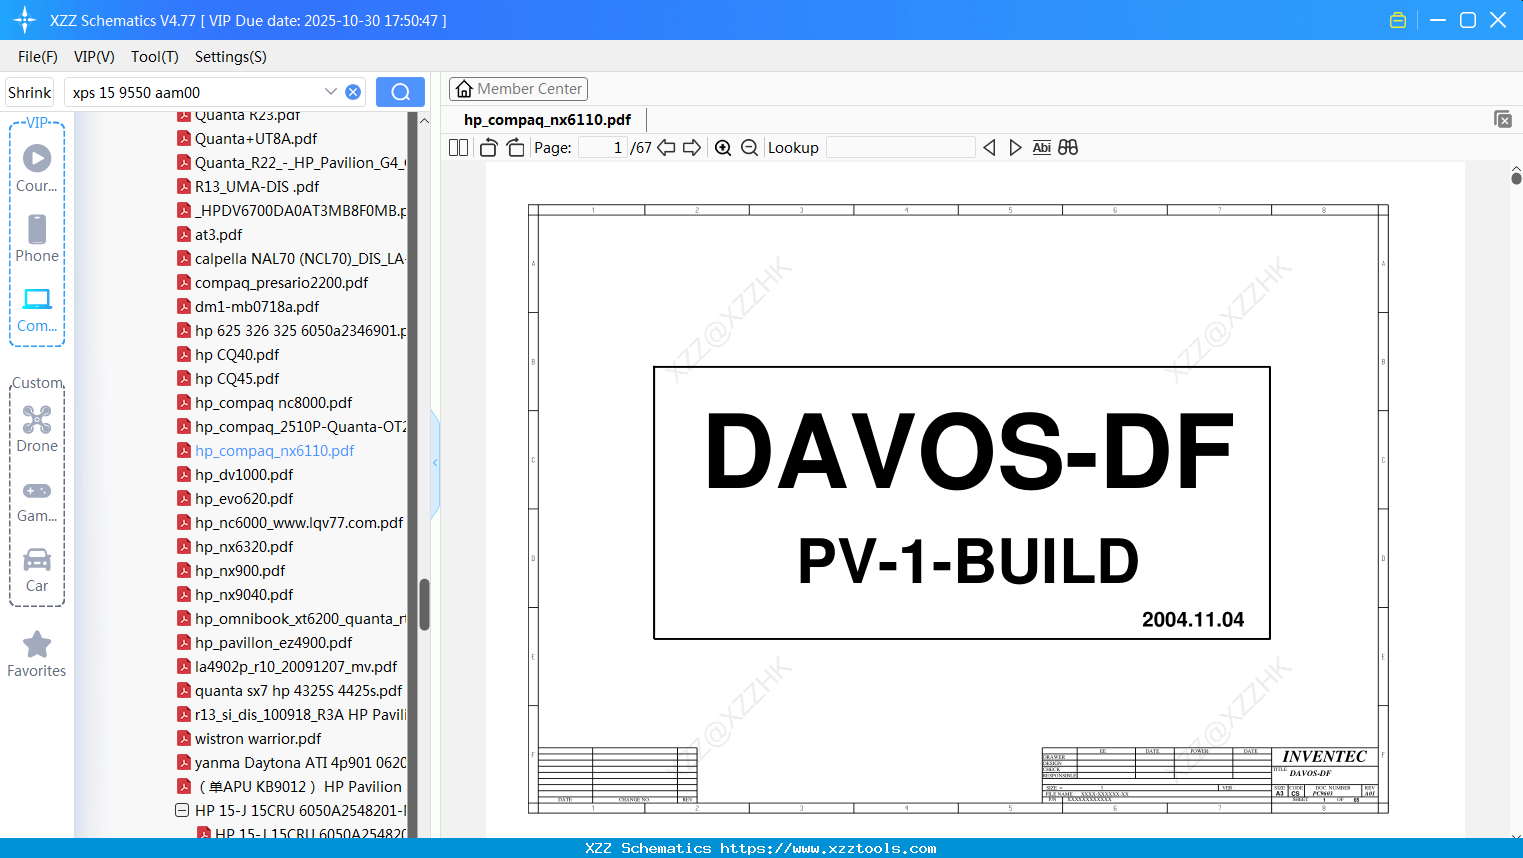Image resolution: width=1523 pixels, height=858 pixels.
Task: Open hp_pavillon_ez4900.pdf file
Action: pos(273,643)
